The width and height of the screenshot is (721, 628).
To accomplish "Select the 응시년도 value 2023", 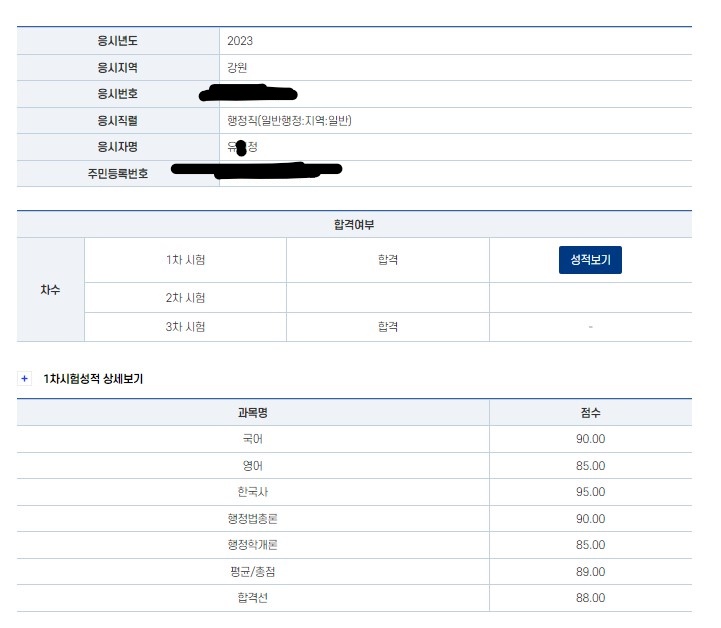I will 240,41.
